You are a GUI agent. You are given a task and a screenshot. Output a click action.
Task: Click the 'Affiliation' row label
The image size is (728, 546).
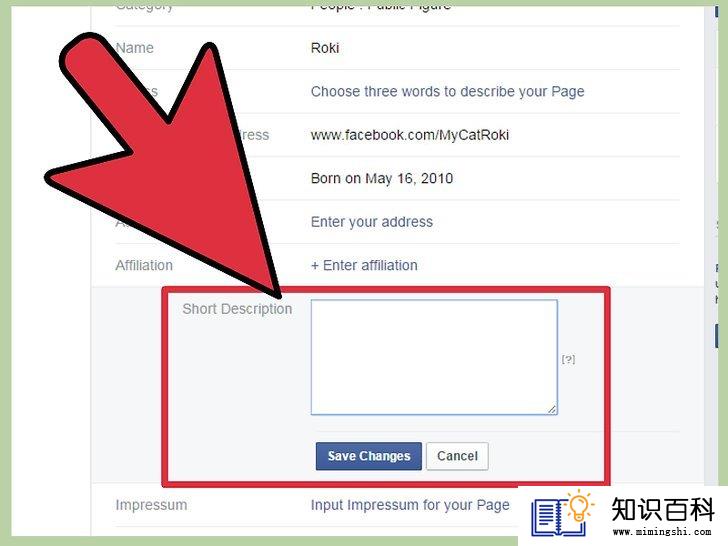click(144, 266)
